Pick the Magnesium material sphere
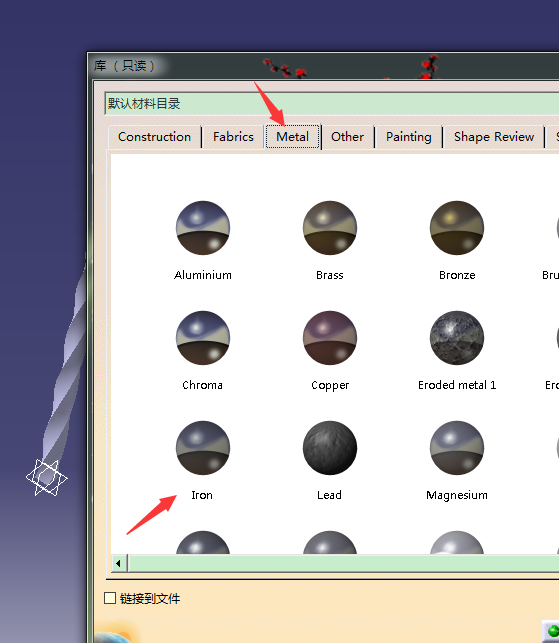The image size is (559, 643). (x=457, y=447)
